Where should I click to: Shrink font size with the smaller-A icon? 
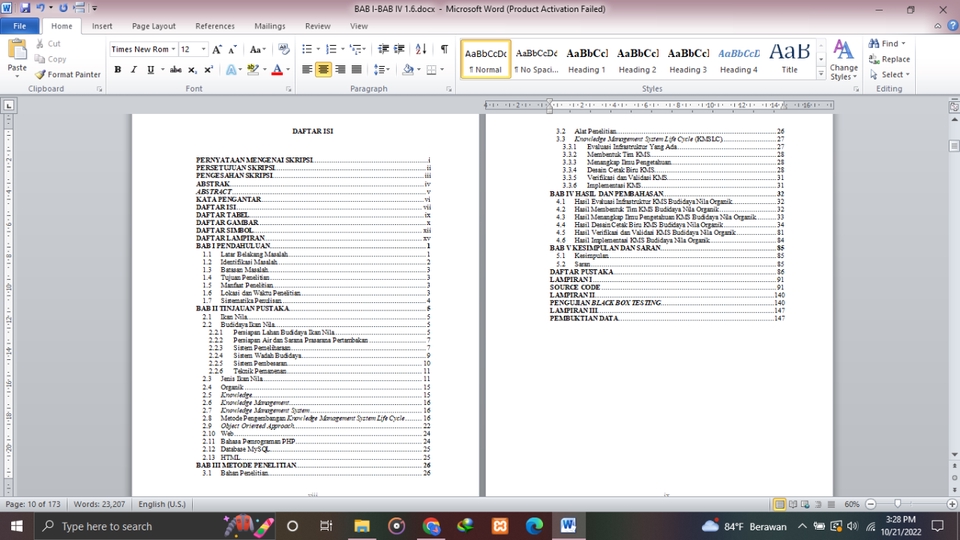(233, 49)
